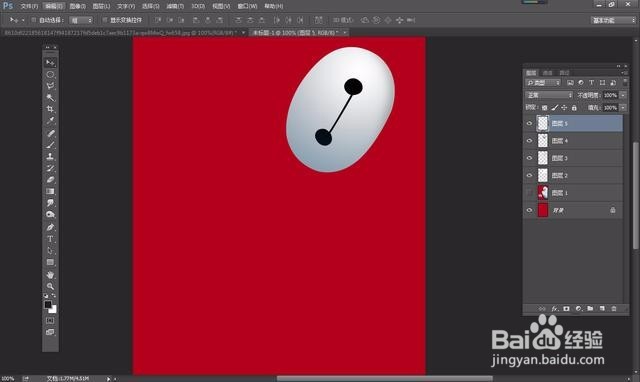Viewport: 640px width, 382px height.
Task: Select the Horizontal Type tool
Action: pos(50,239)
